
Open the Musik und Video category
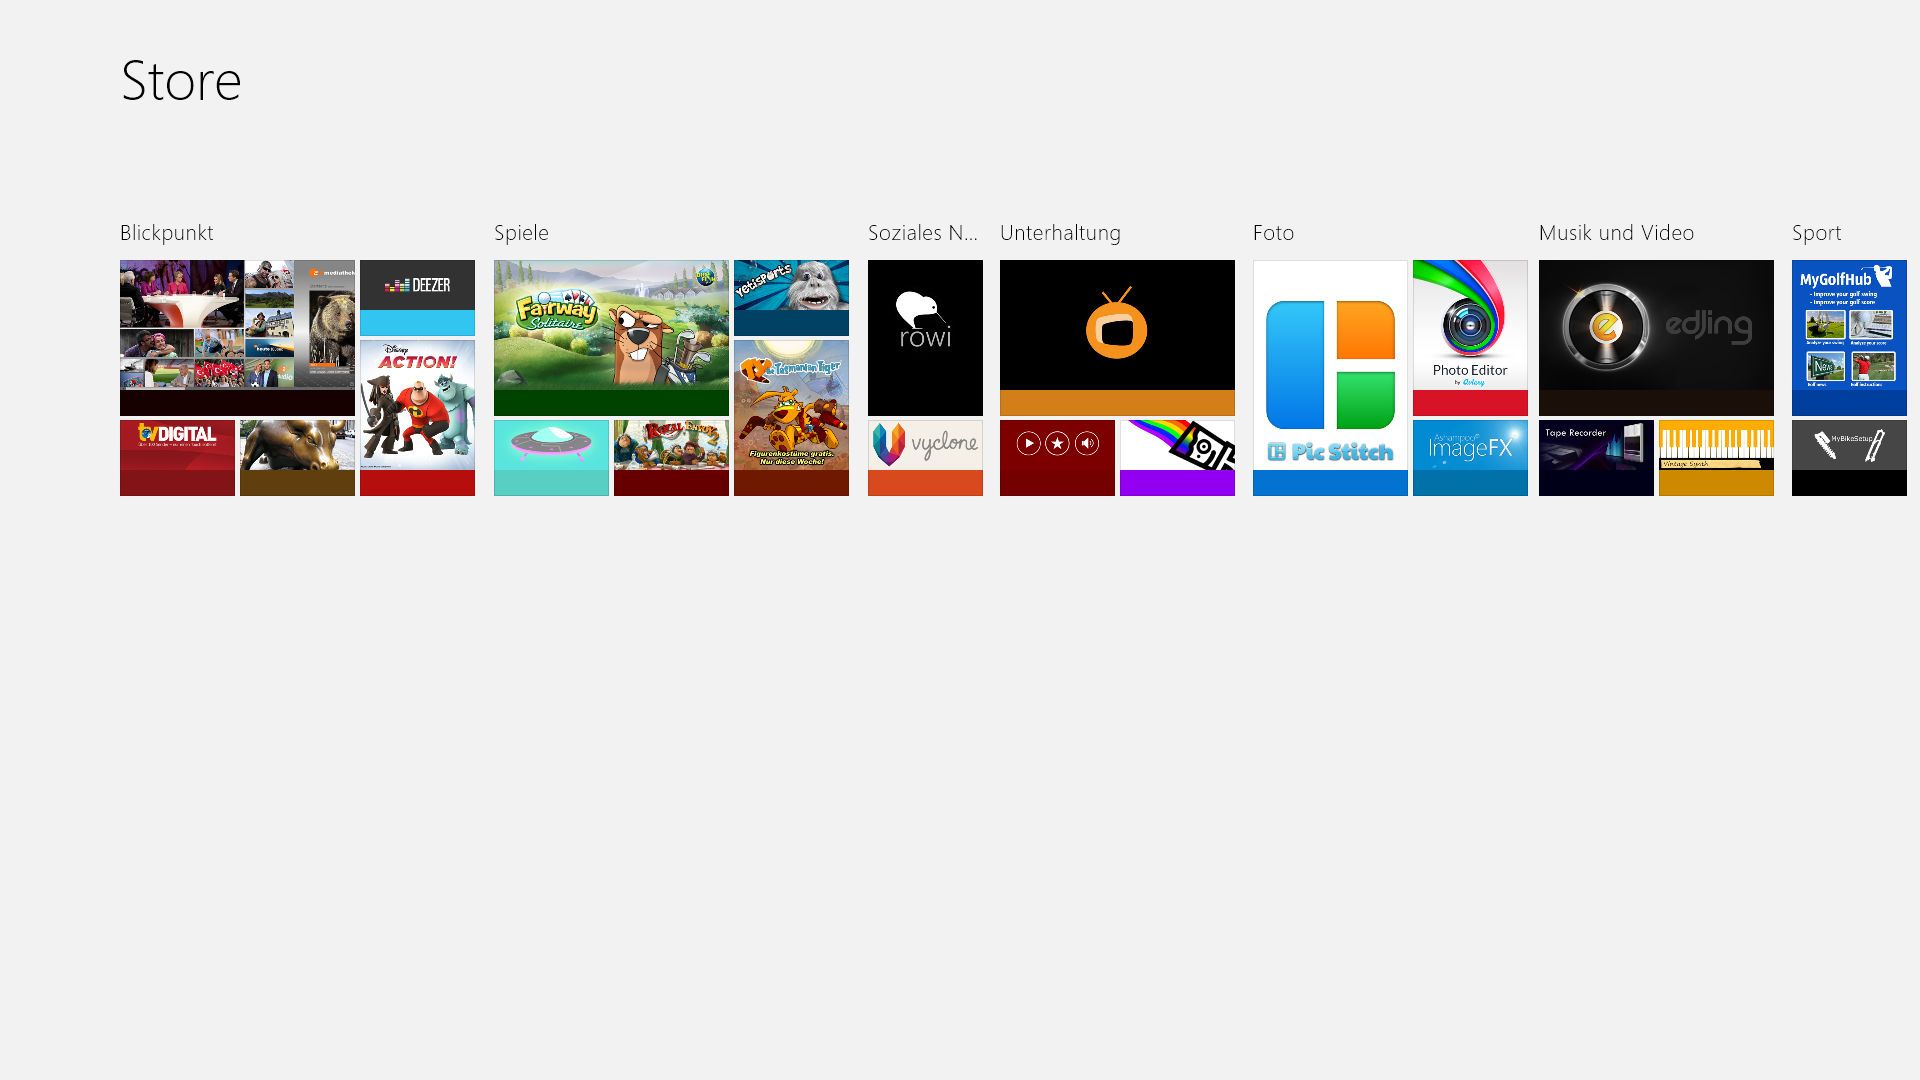pyautogui.click(x=1615, y=233)
